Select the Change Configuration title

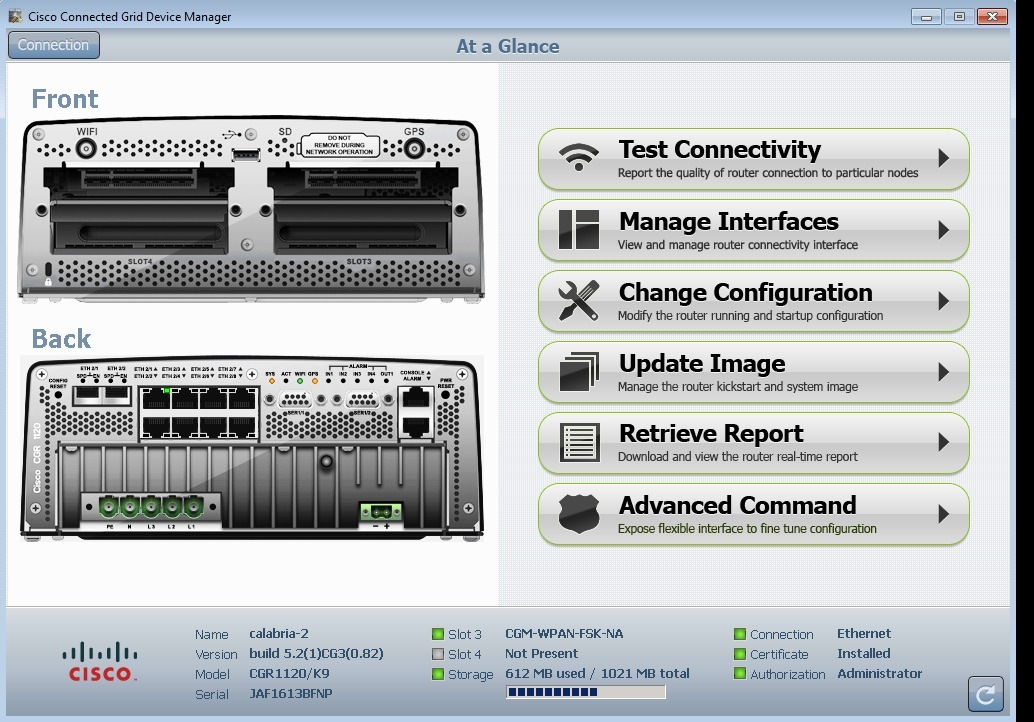click(745, 292)
